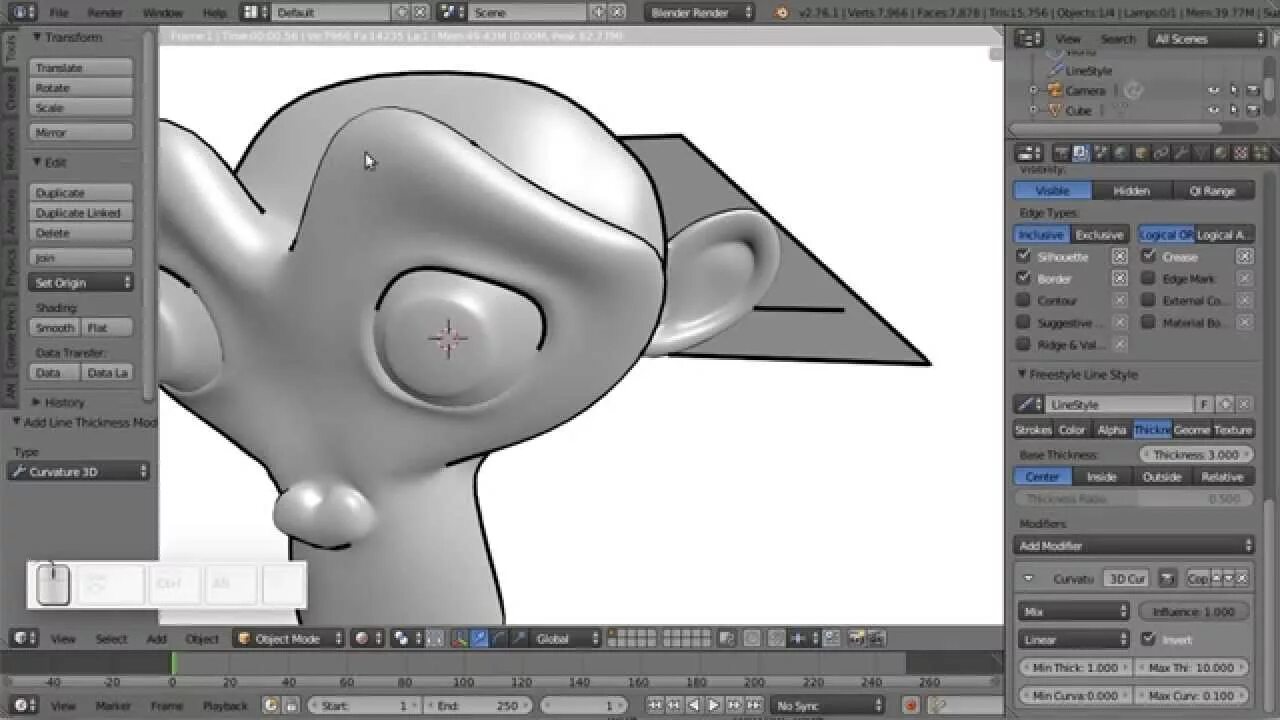1280x720 pixels.
Task: Adjust the base Thickness 3.000 slider
Action: pyautogui.click(x=1194, y=454)
